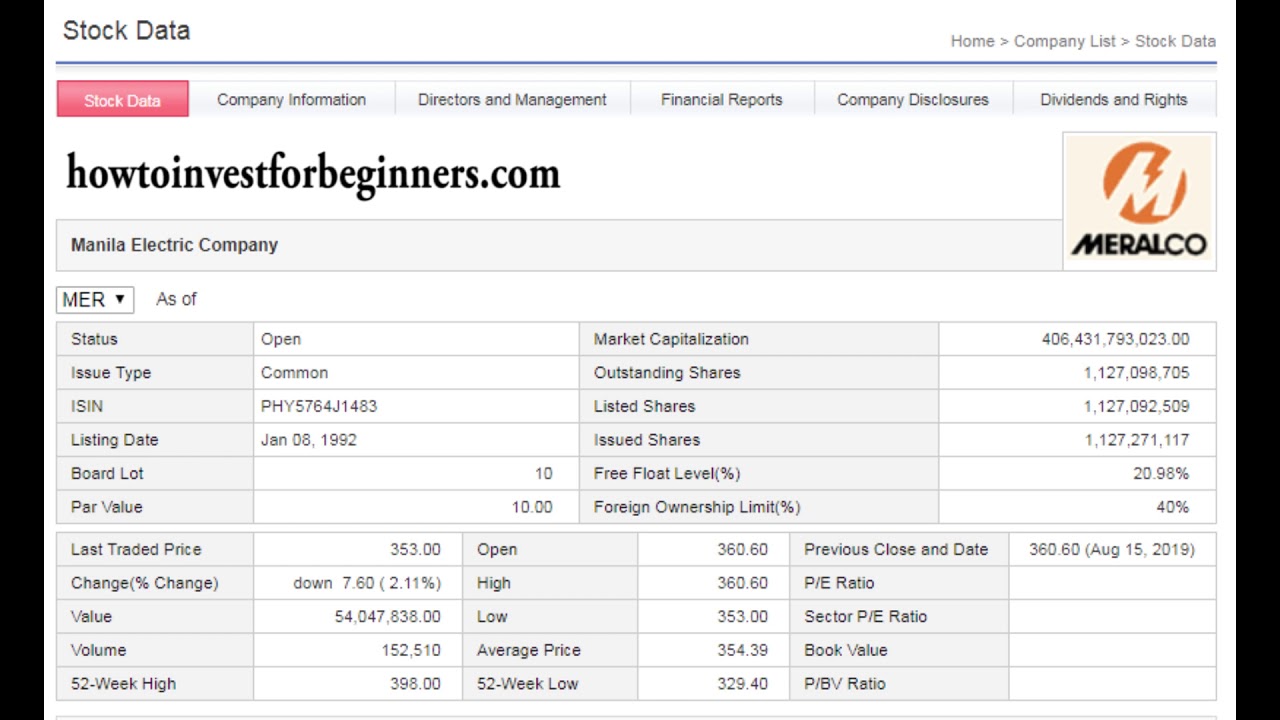The width and height of the screenshot is (1280, 720).
Task: Click the Par Value 10.00
Action: (532, 507)
